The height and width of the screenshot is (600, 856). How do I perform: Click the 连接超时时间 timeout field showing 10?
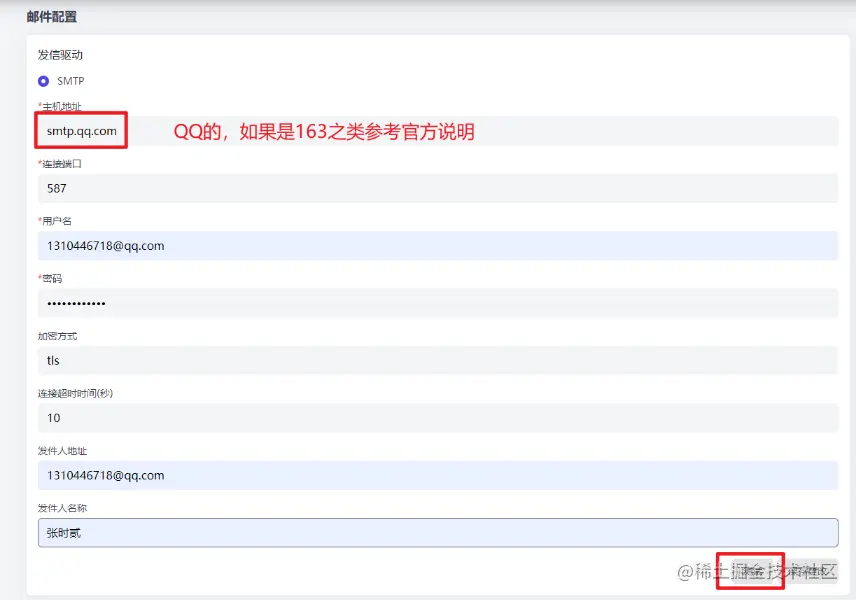[430, 418]
